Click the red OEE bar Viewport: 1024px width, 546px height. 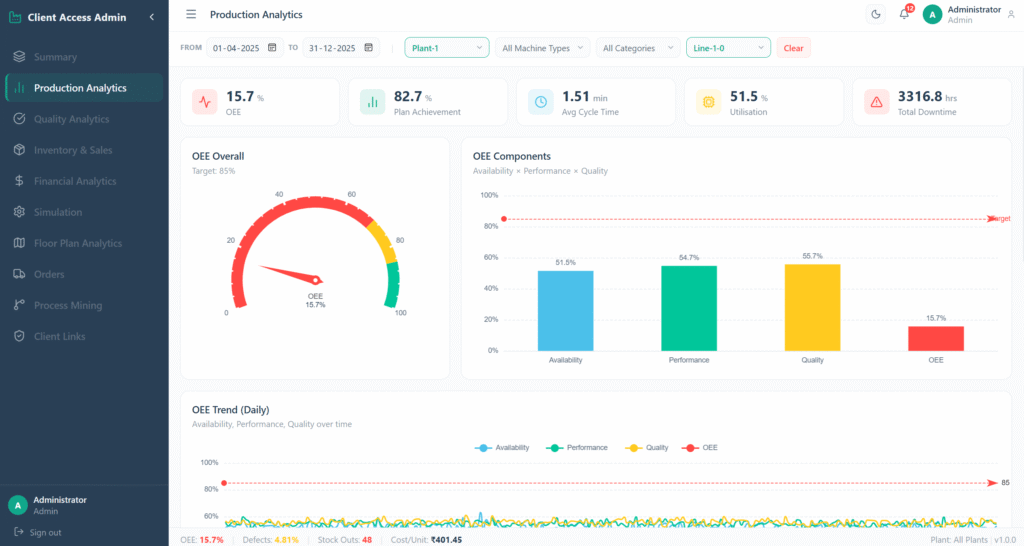(936, 338)
